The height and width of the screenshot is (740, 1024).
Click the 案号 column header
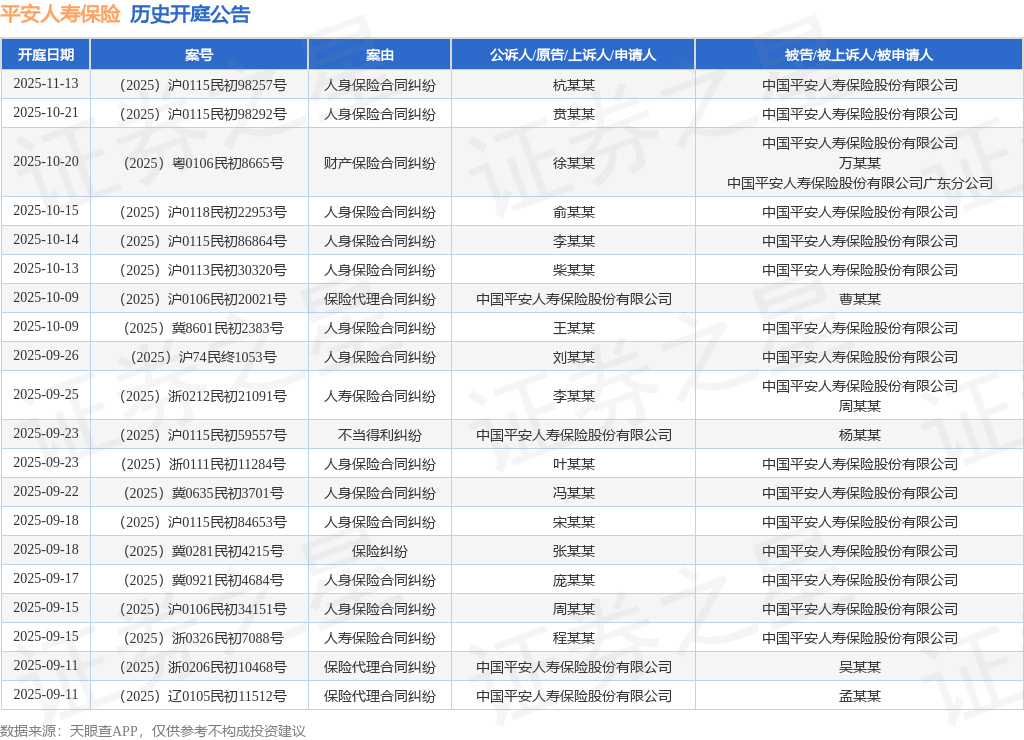(x=199, y=55)
